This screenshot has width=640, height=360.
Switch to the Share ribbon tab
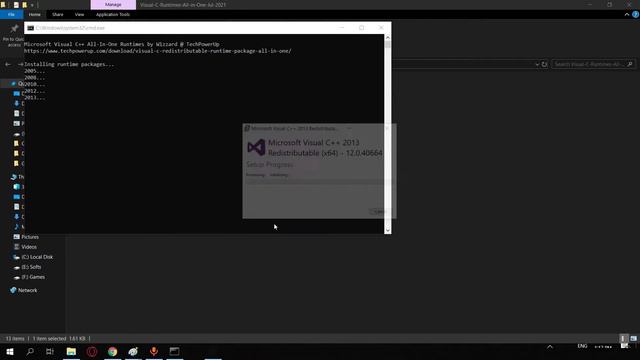[58, 14]
